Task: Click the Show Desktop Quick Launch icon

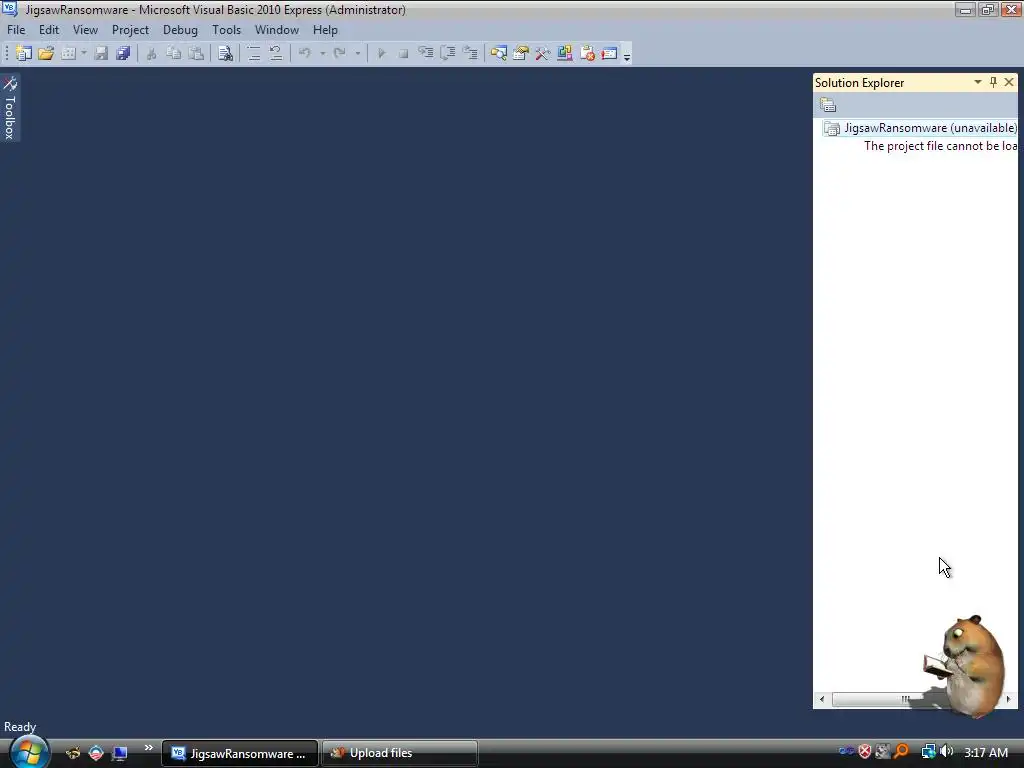Action: [x=120, y=754]
